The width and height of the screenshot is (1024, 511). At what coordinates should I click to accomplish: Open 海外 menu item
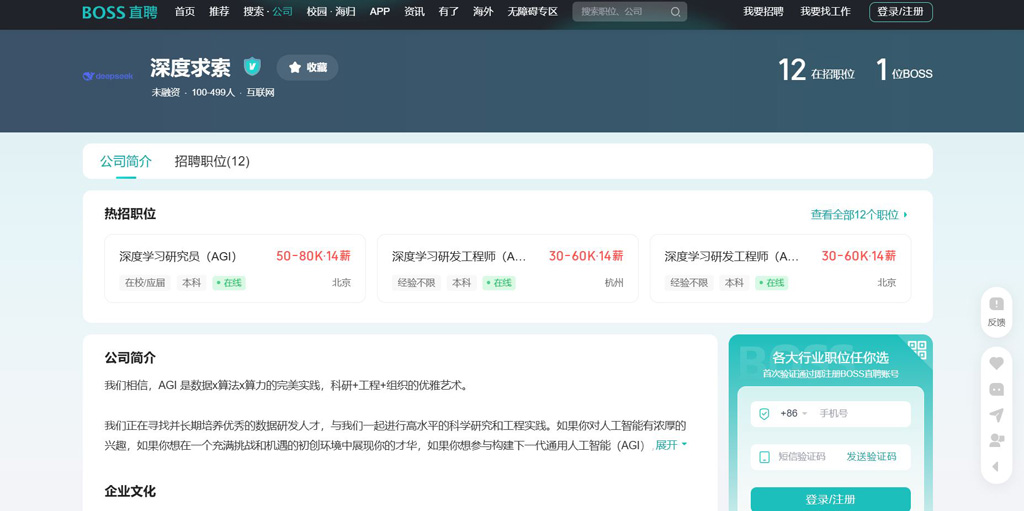click(483, 12)
